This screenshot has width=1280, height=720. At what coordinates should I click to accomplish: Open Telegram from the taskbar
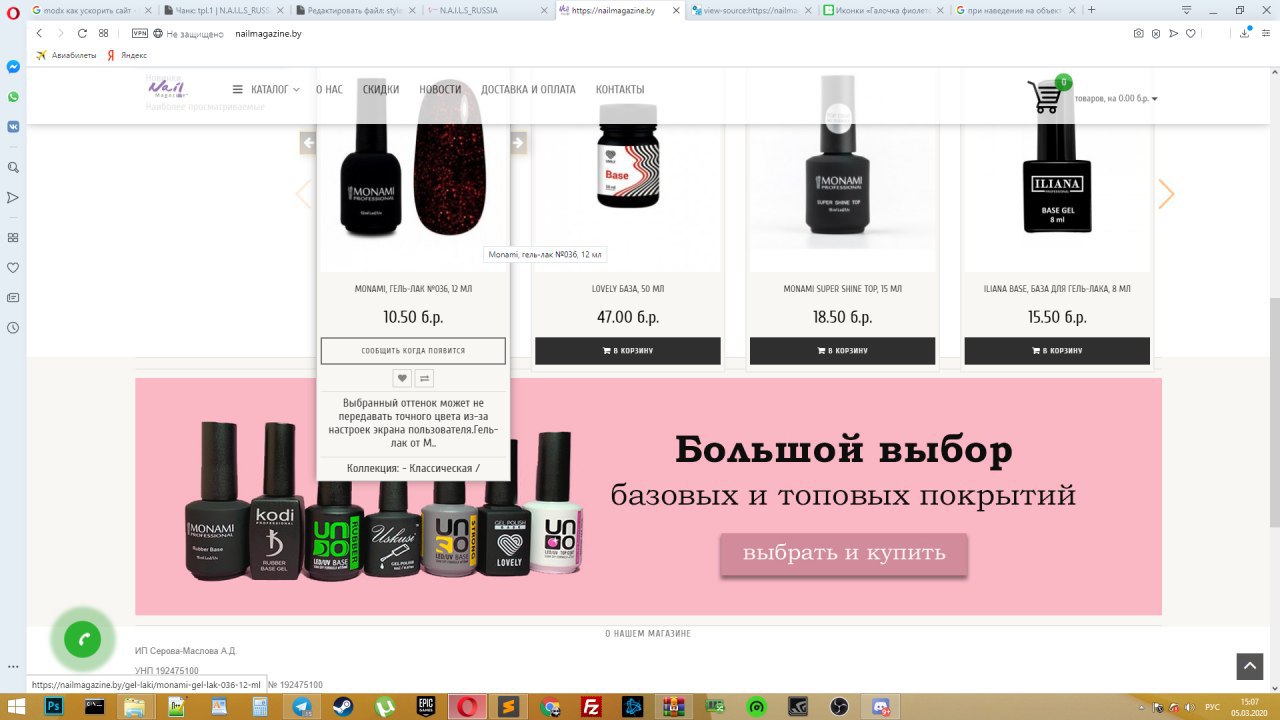pyautogui.click(x=301, y=706)
